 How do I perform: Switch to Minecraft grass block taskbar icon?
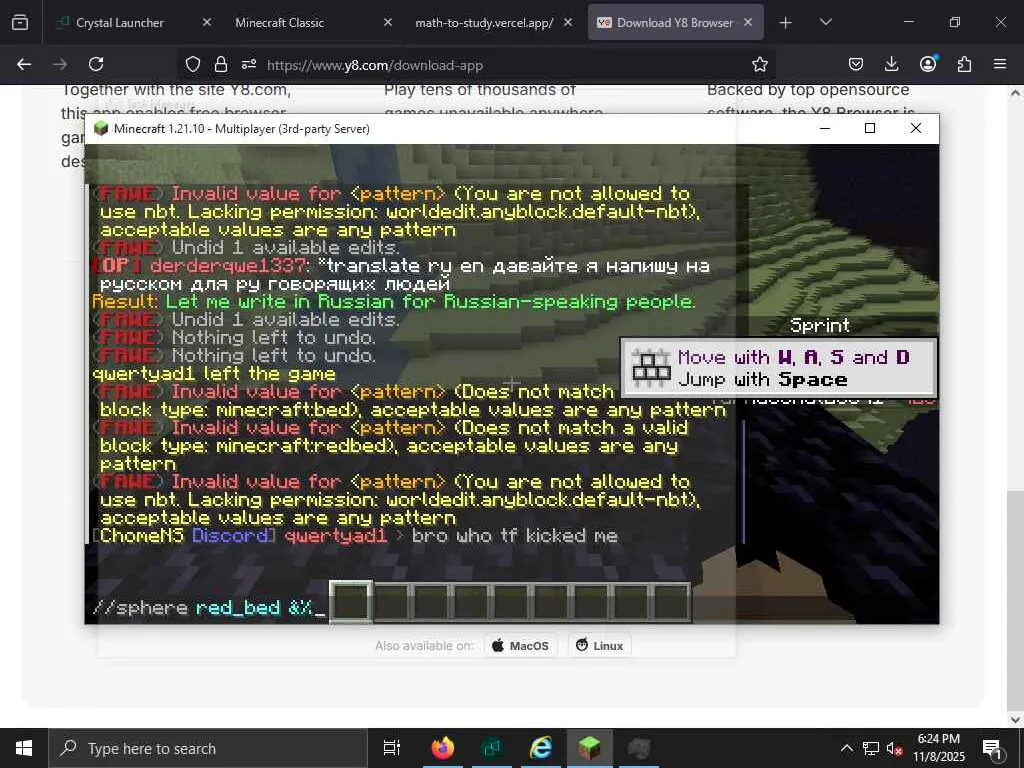590,748
